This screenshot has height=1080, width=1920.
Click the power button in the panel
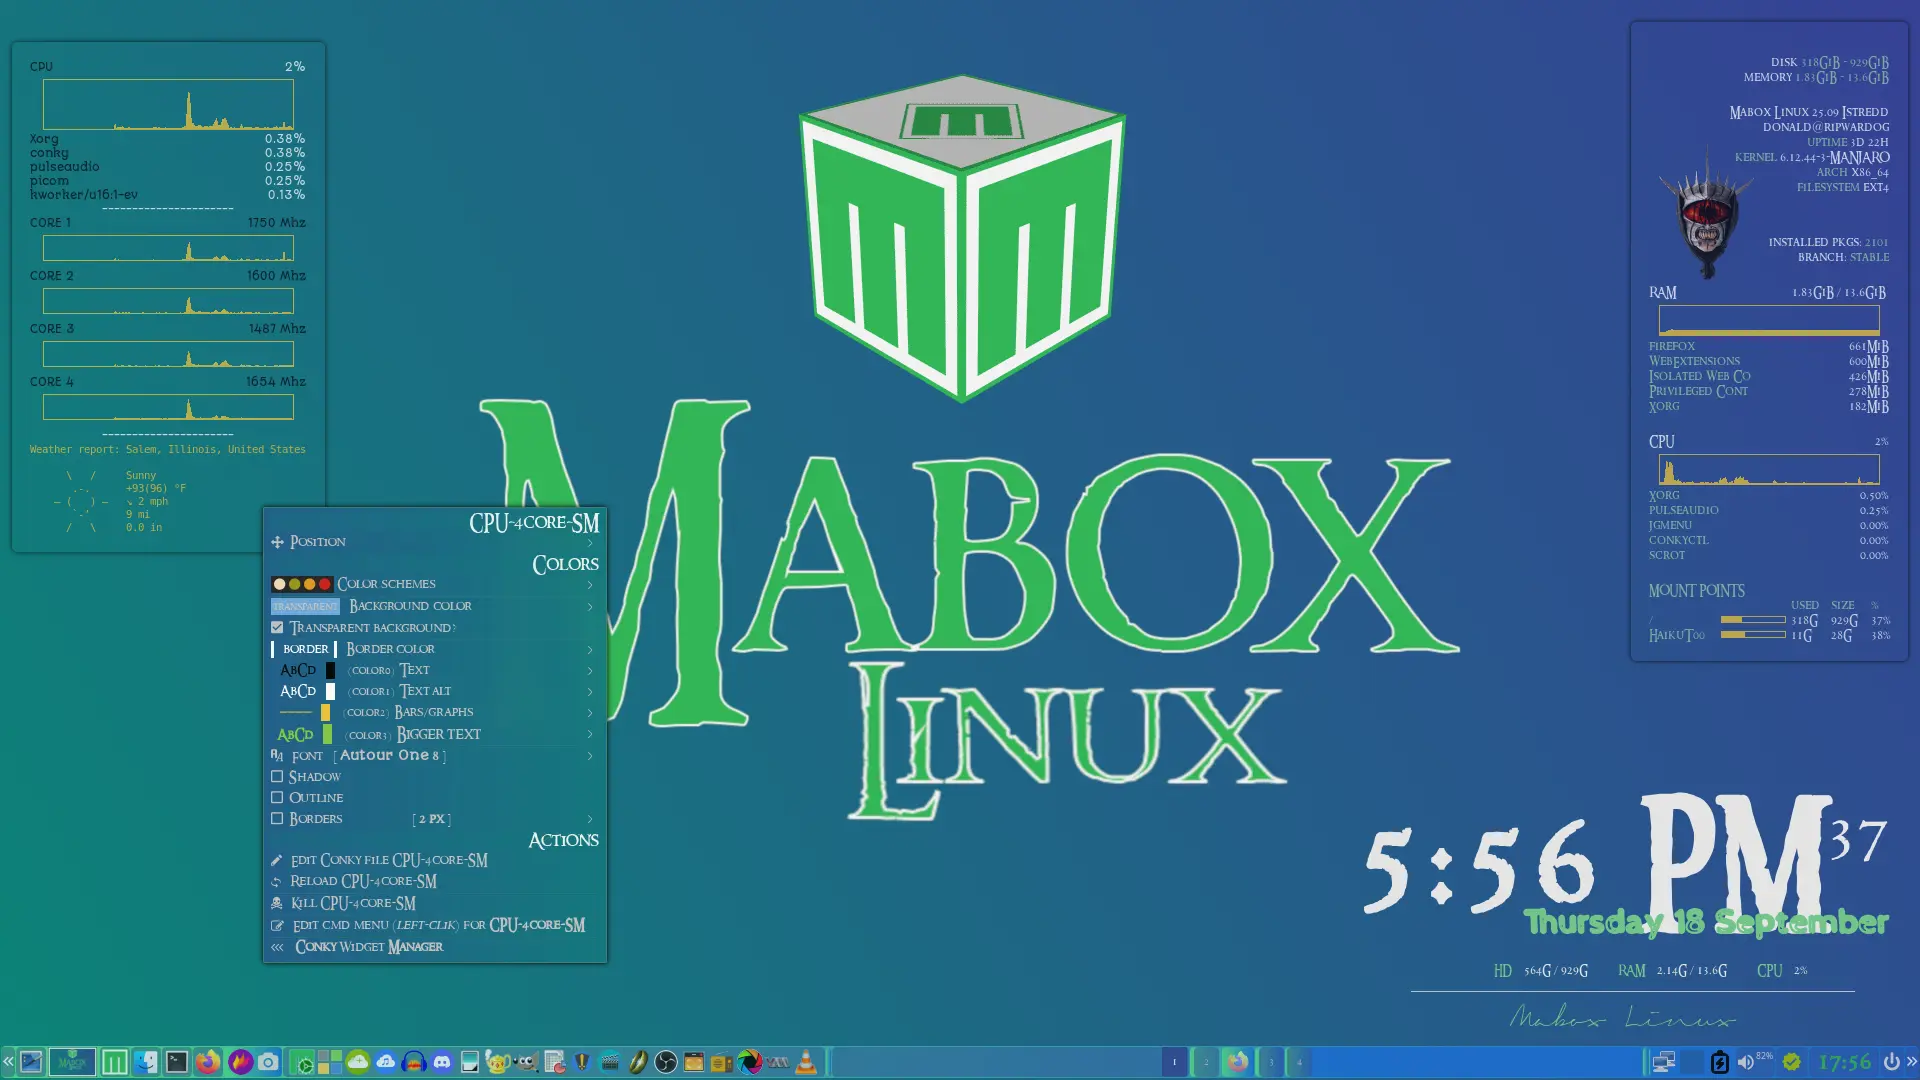point(1891,1062)
